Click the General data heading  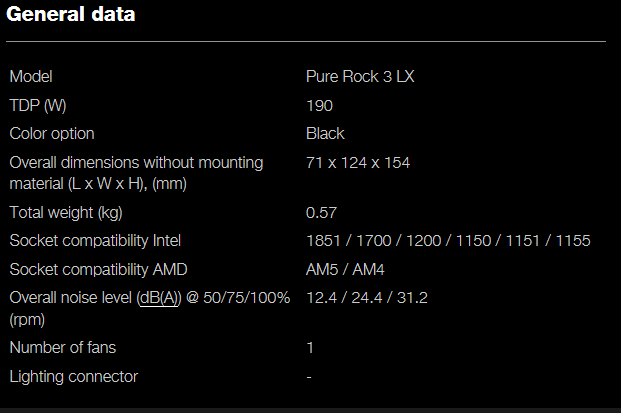pos(70,14)
